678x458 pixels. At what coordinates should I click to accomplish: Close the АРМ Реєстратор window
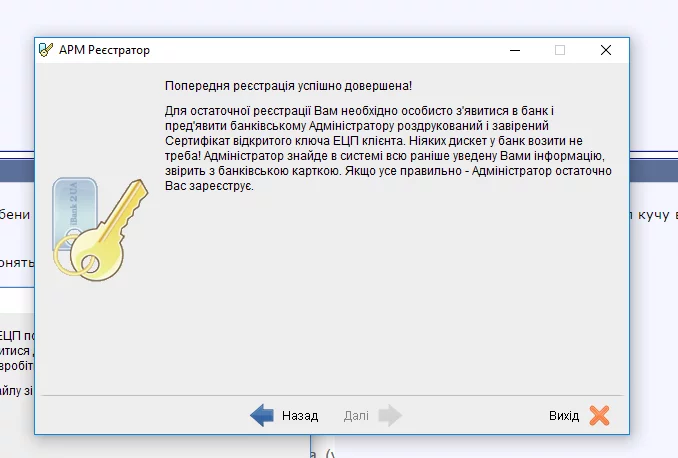[x=606, y=51]
